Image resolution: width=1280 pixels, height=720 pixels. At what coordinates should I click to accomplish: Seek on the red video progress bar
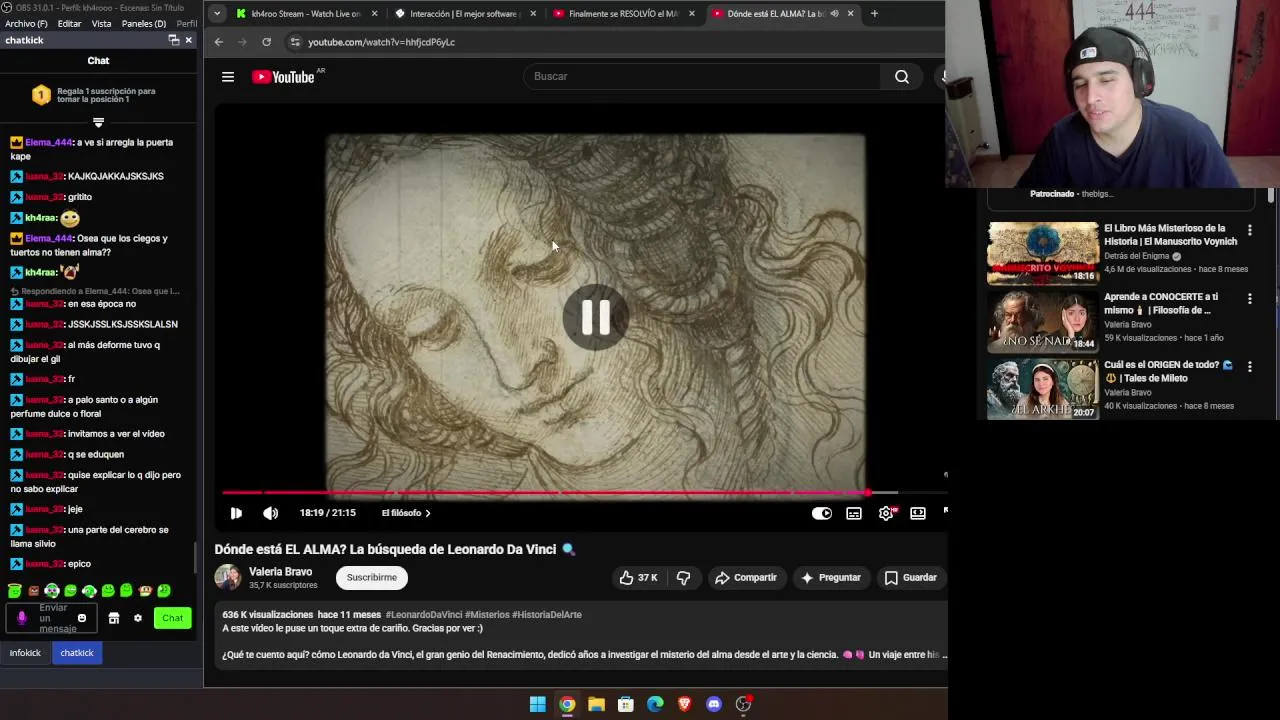click(x=545, y=493)
